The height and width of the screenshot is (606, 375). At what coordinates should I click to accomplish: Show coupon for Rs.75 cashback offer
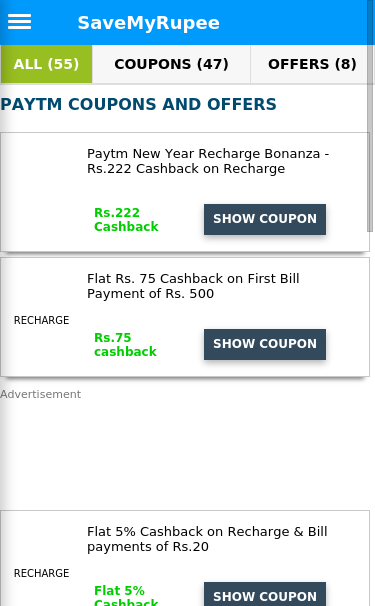[x=265, y=344]
